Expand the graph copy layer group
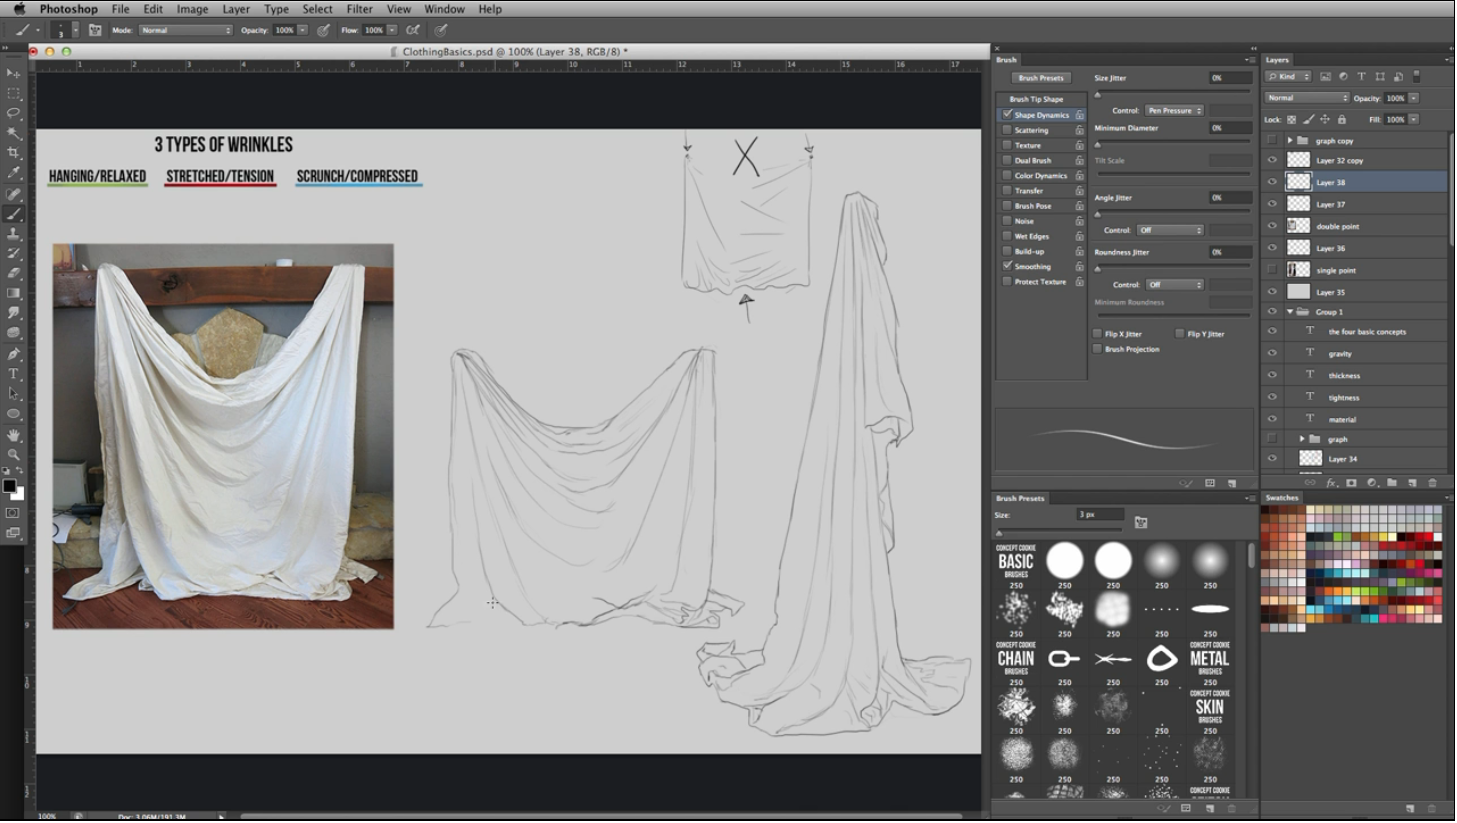The image size is (1457, 823). click(x=1290, y=140)
